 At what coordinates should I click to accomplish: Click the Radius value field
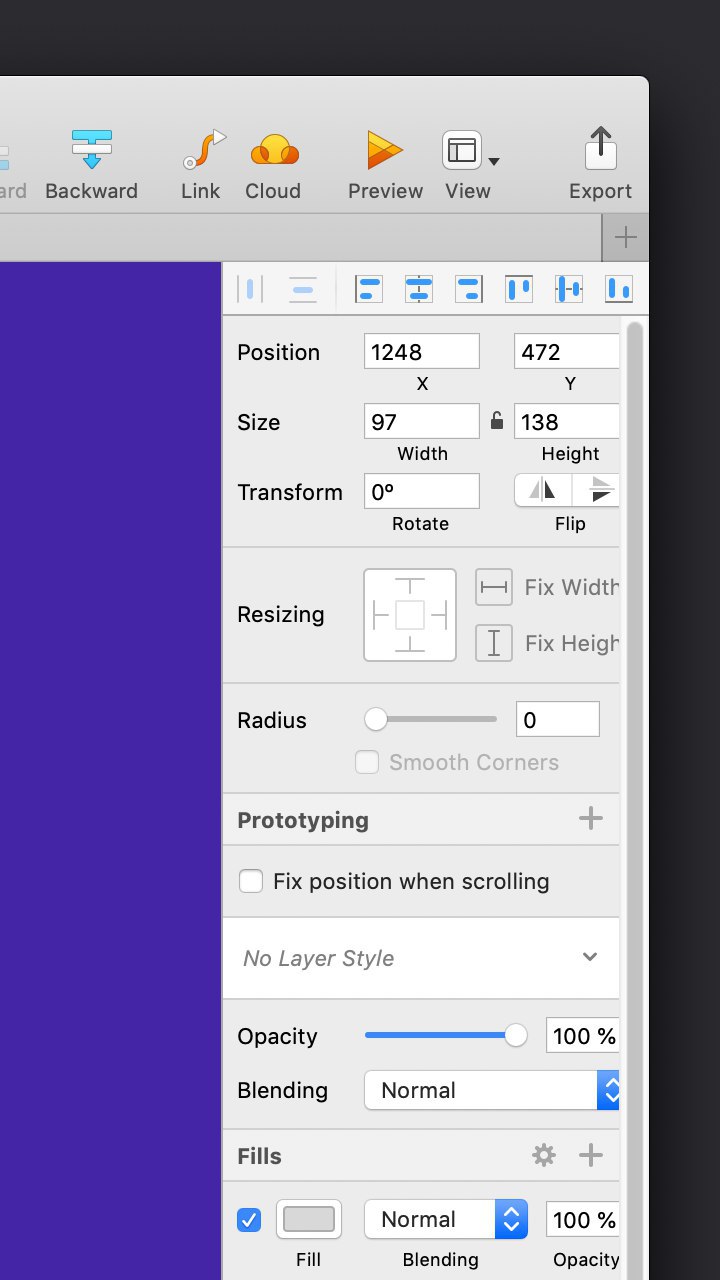coord(558,720)
